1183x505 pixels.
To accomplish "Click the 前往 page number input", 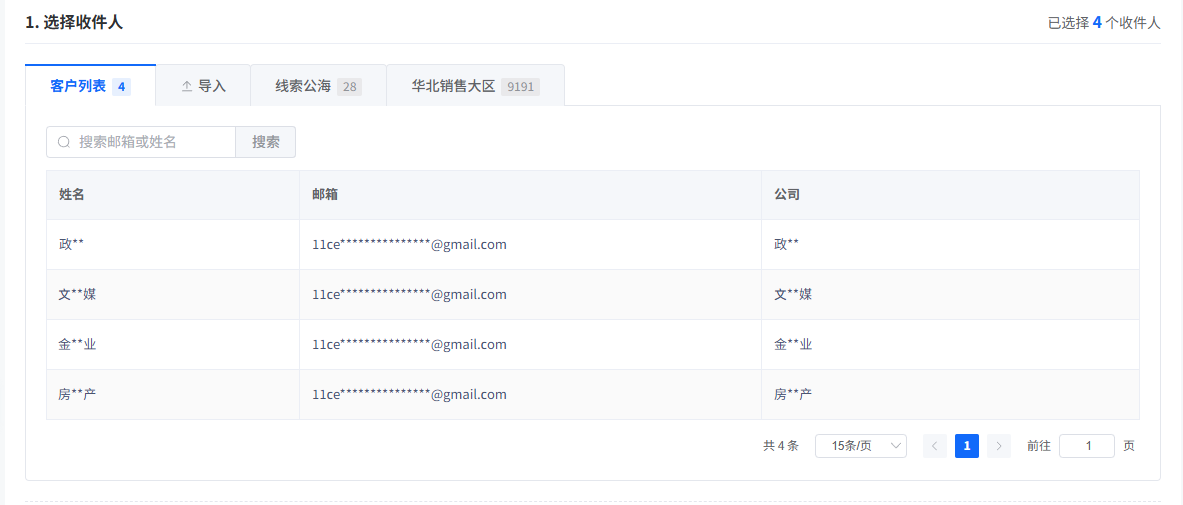I will point(1086,446).
